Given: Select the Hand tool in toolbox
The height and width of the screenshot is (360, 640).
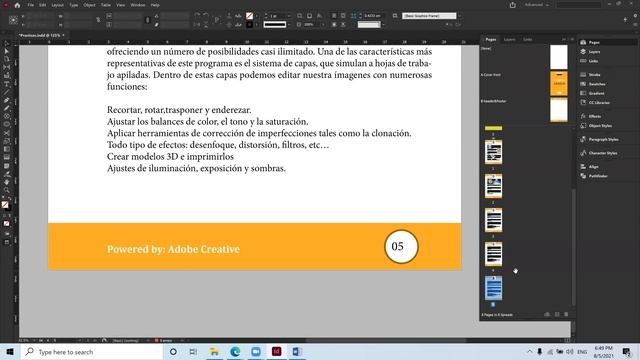Looking at the screenshot, I should (x=7, y=182).
